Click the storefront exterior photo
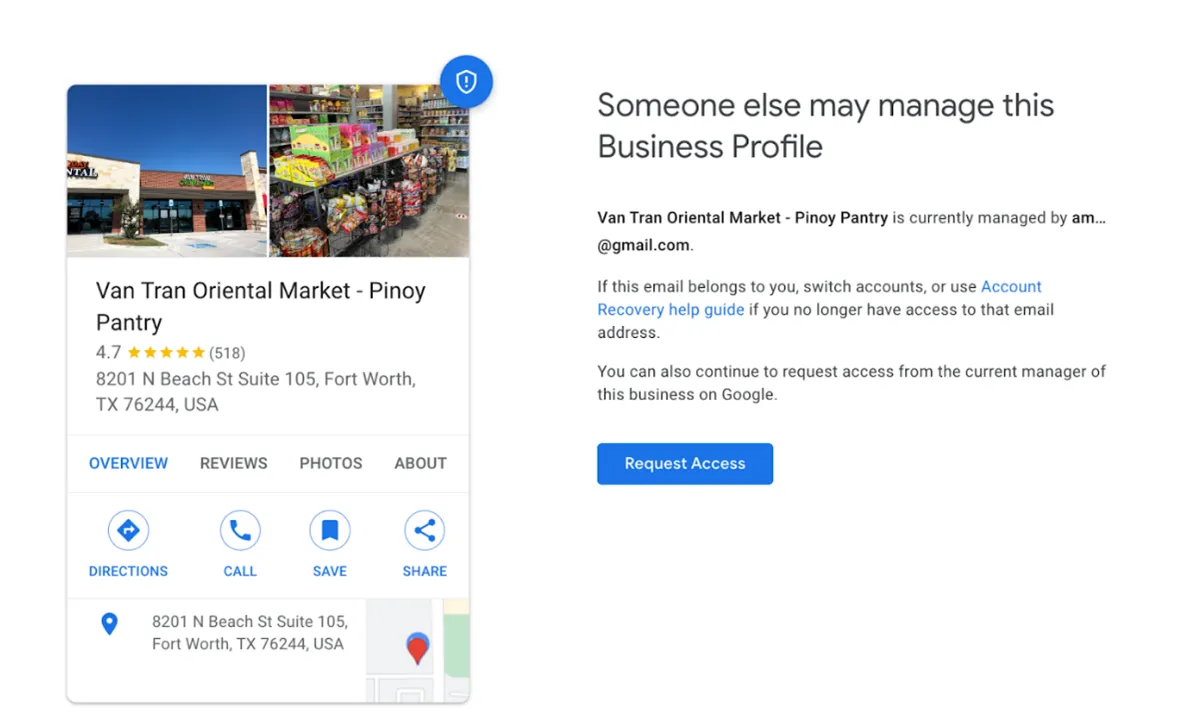 click(165, 168)
